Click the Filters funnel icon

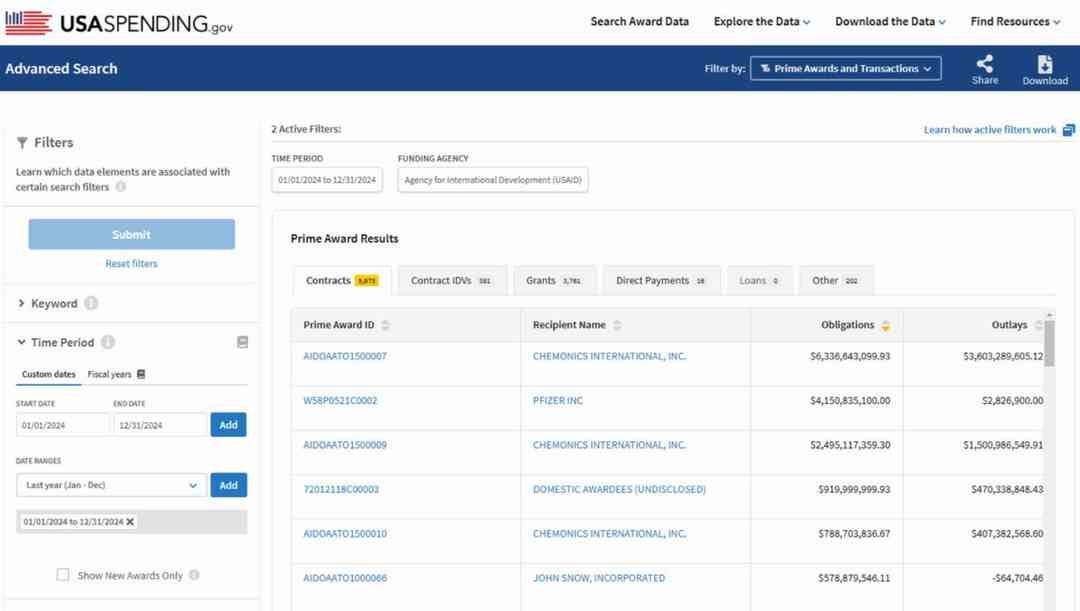(x=22, y=143)
